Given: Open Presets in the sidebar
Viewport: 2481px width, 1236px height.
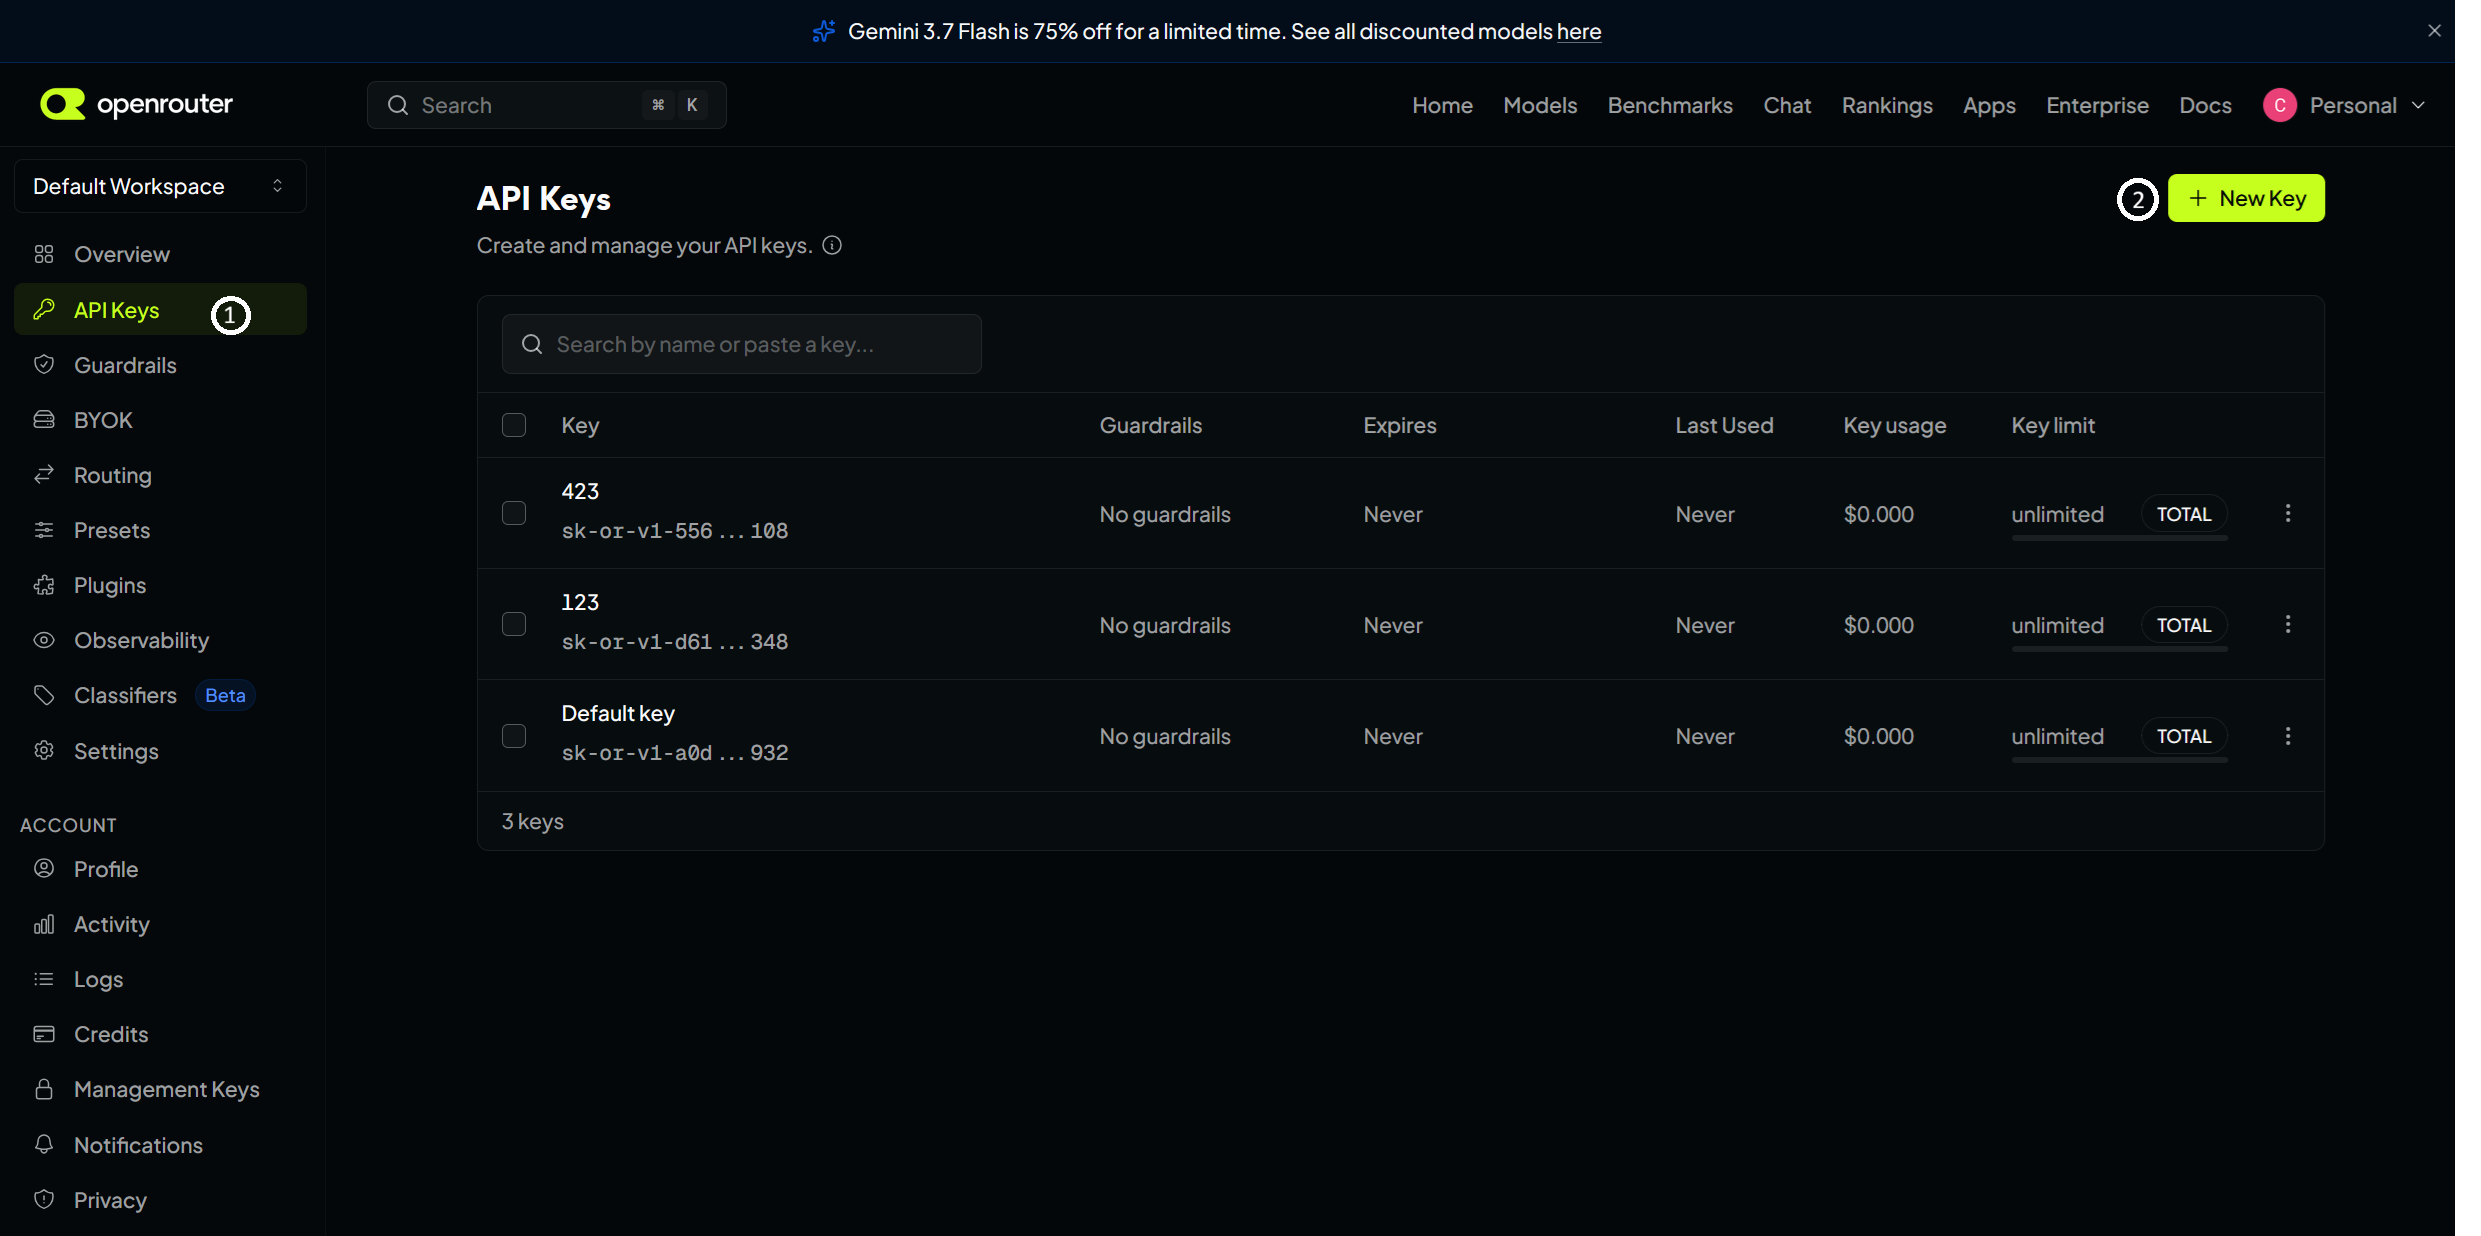Looking at the screenshot, I should (160, 530).
